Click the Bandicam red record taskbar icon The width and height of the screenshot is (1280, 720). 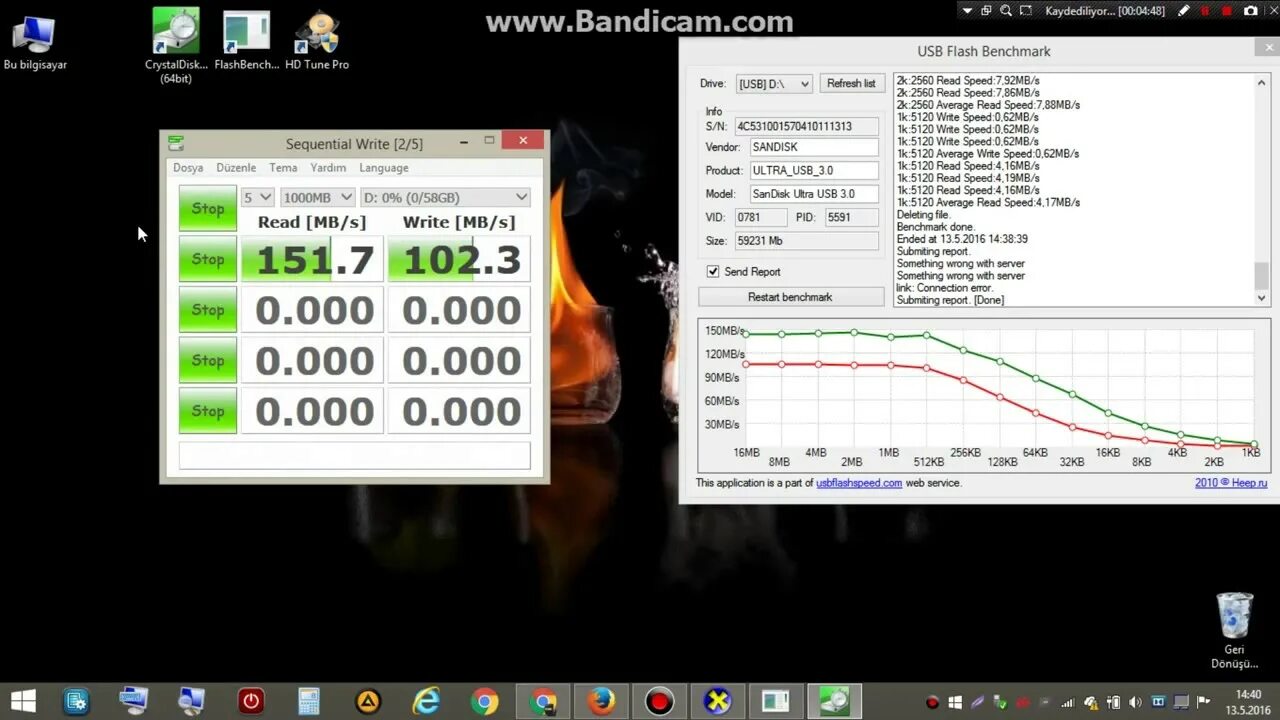coord(659,701)
